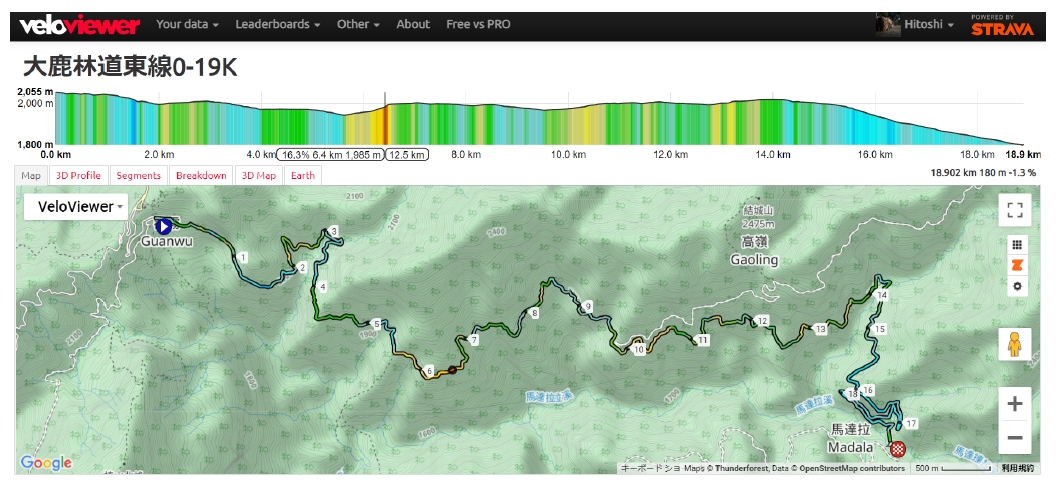Viewport: 1057px width, 487px height.
Task: Click kilometer 10 marker on route
Action: [639, 349]
